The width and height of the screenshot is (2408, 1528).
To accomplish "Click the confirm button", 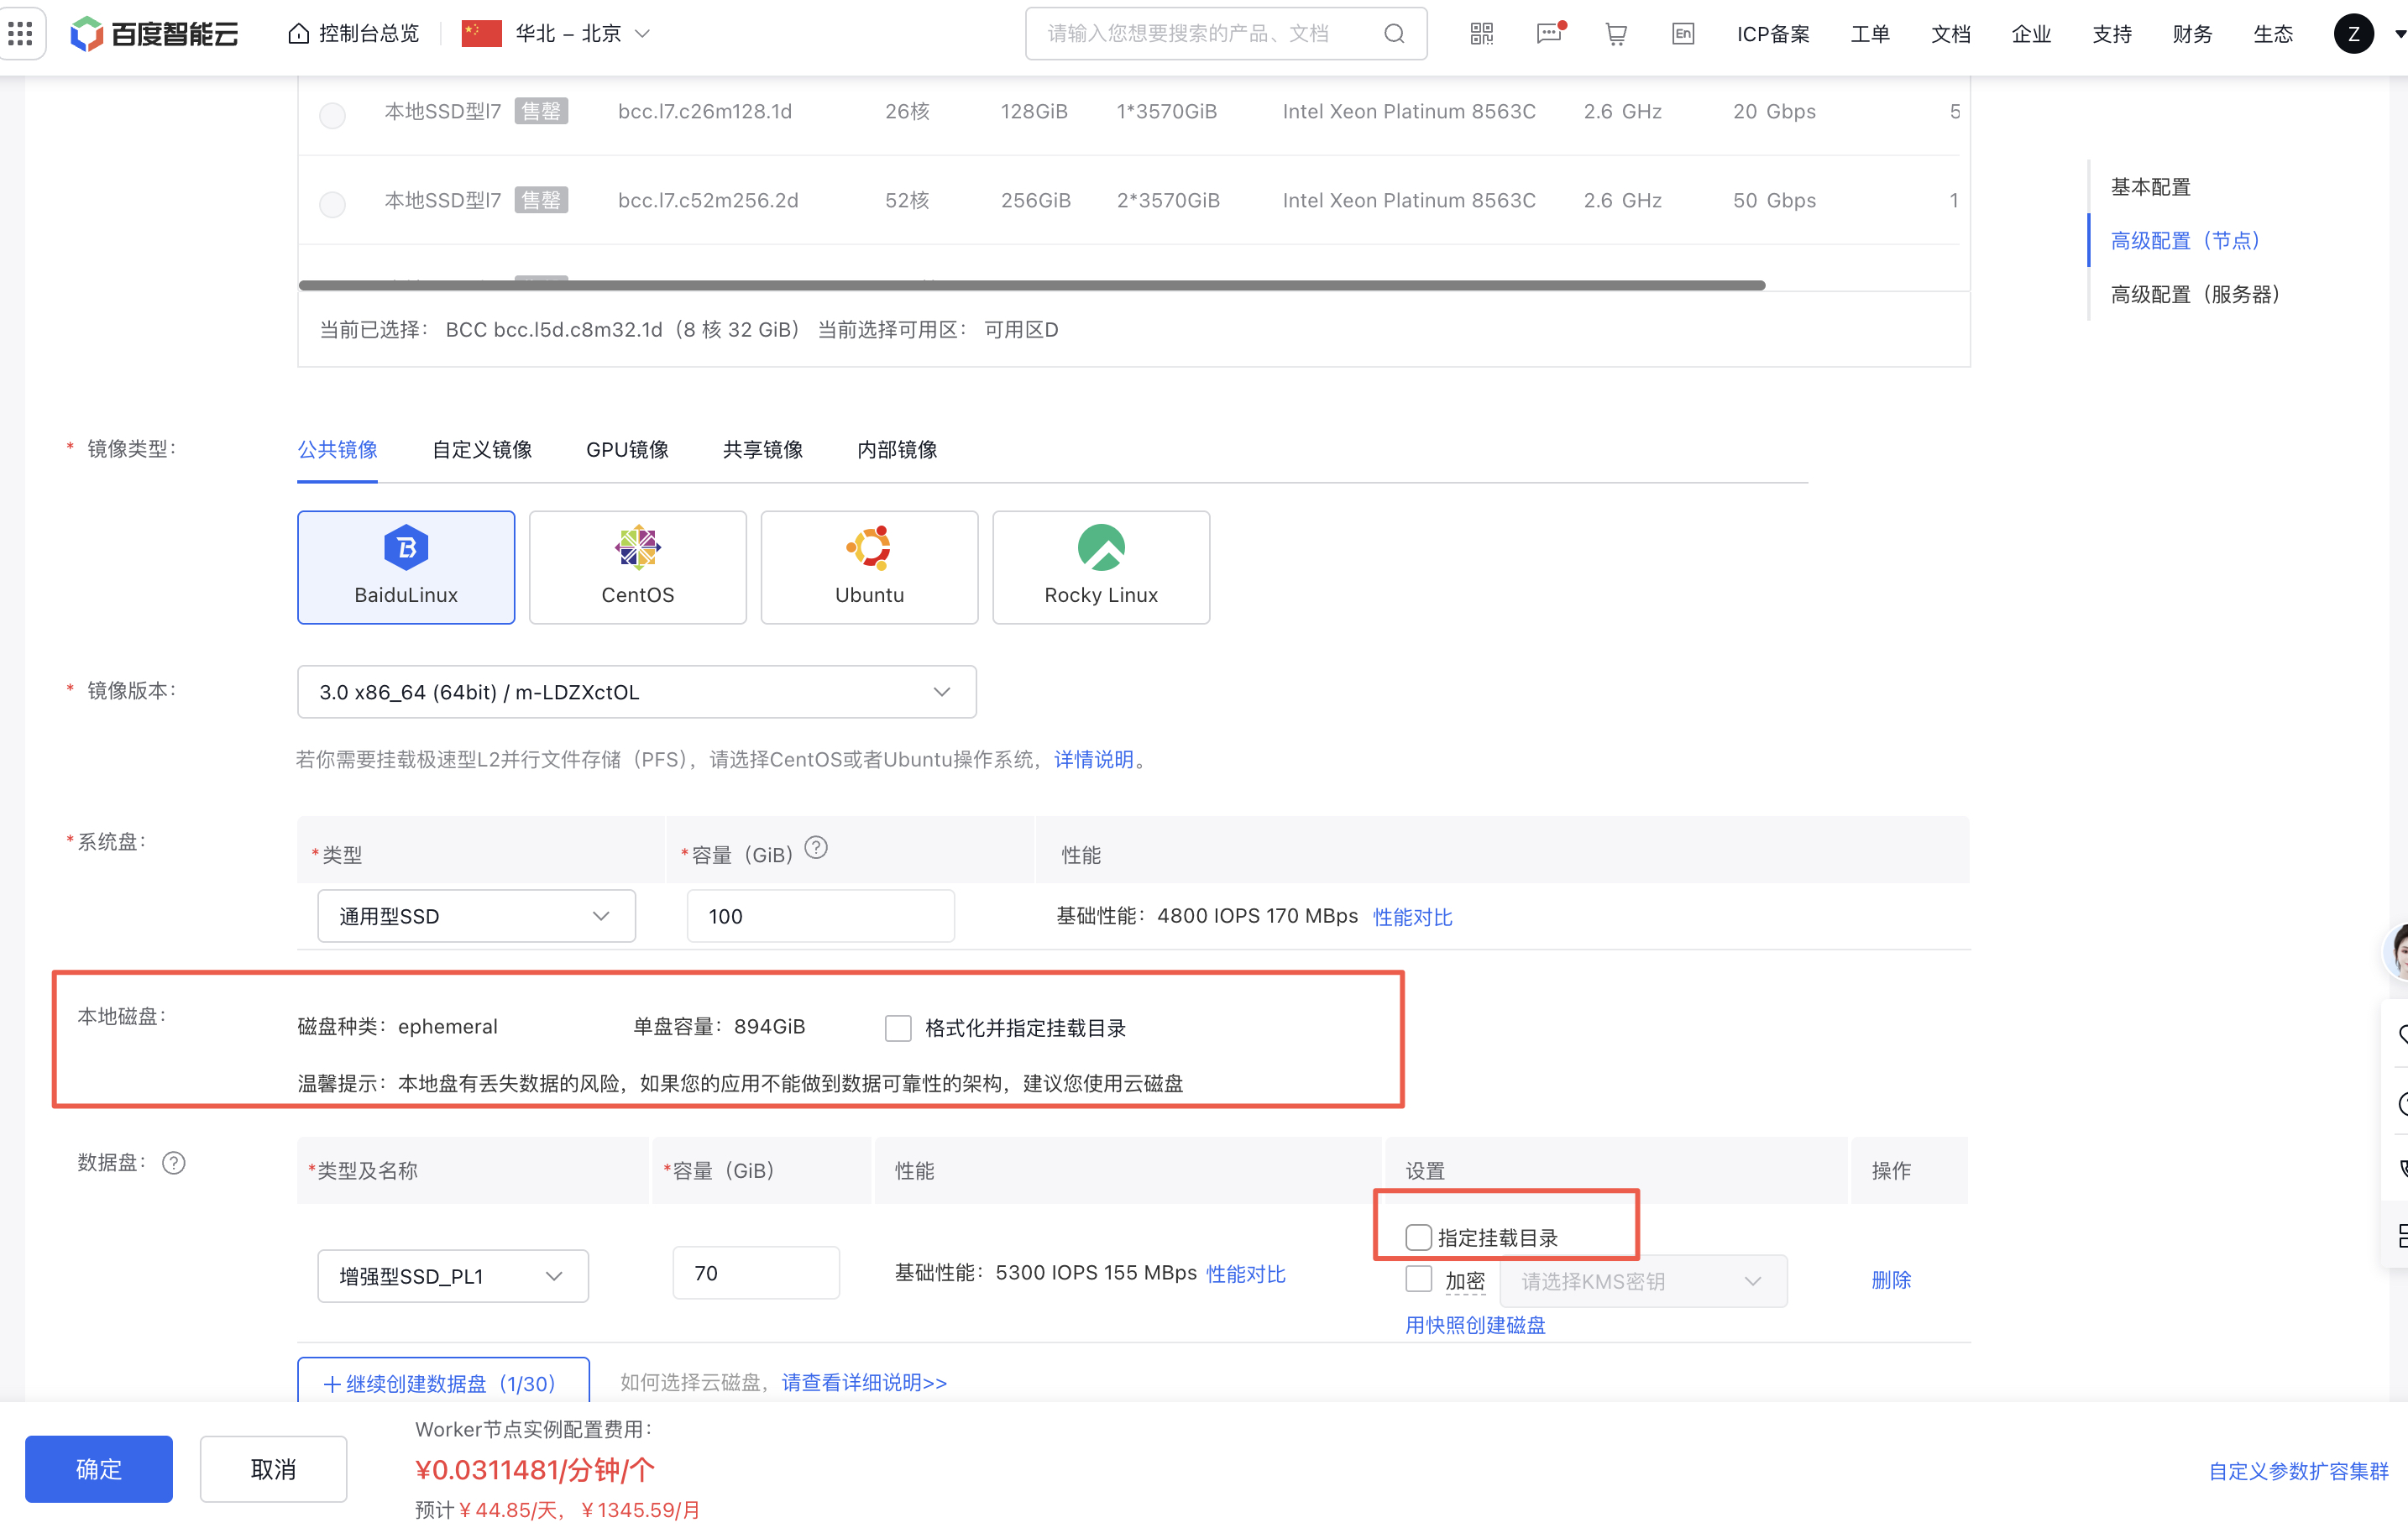I will point(99,1469).
